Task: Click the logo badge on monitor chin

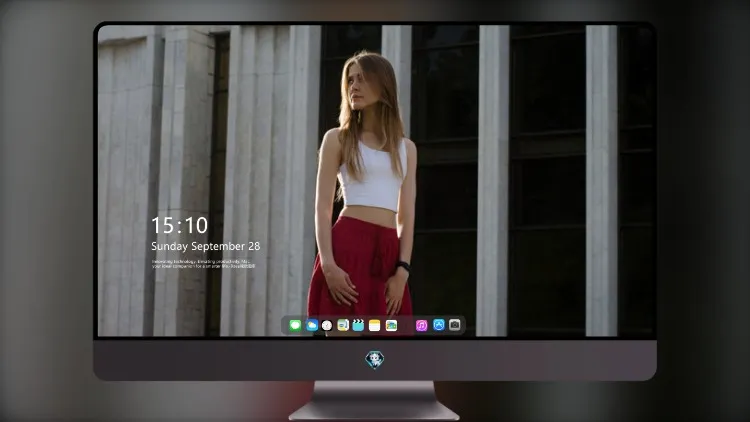Action: point(375,360)
